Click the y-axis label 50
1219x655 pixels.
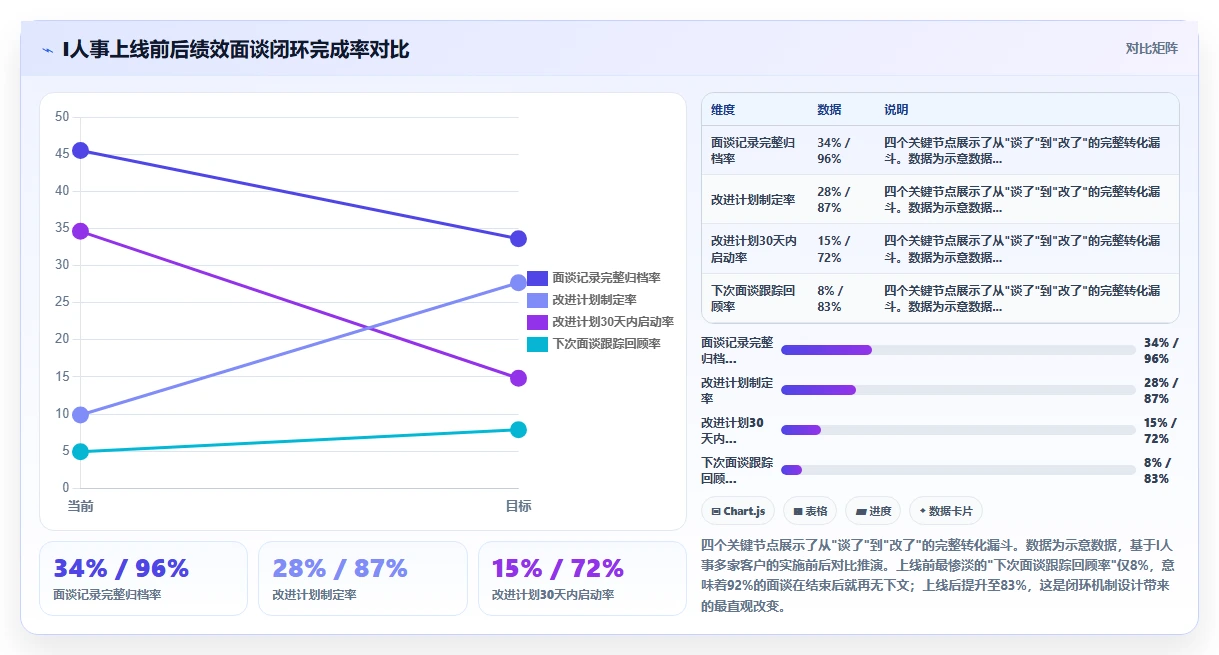coord(62,117)
